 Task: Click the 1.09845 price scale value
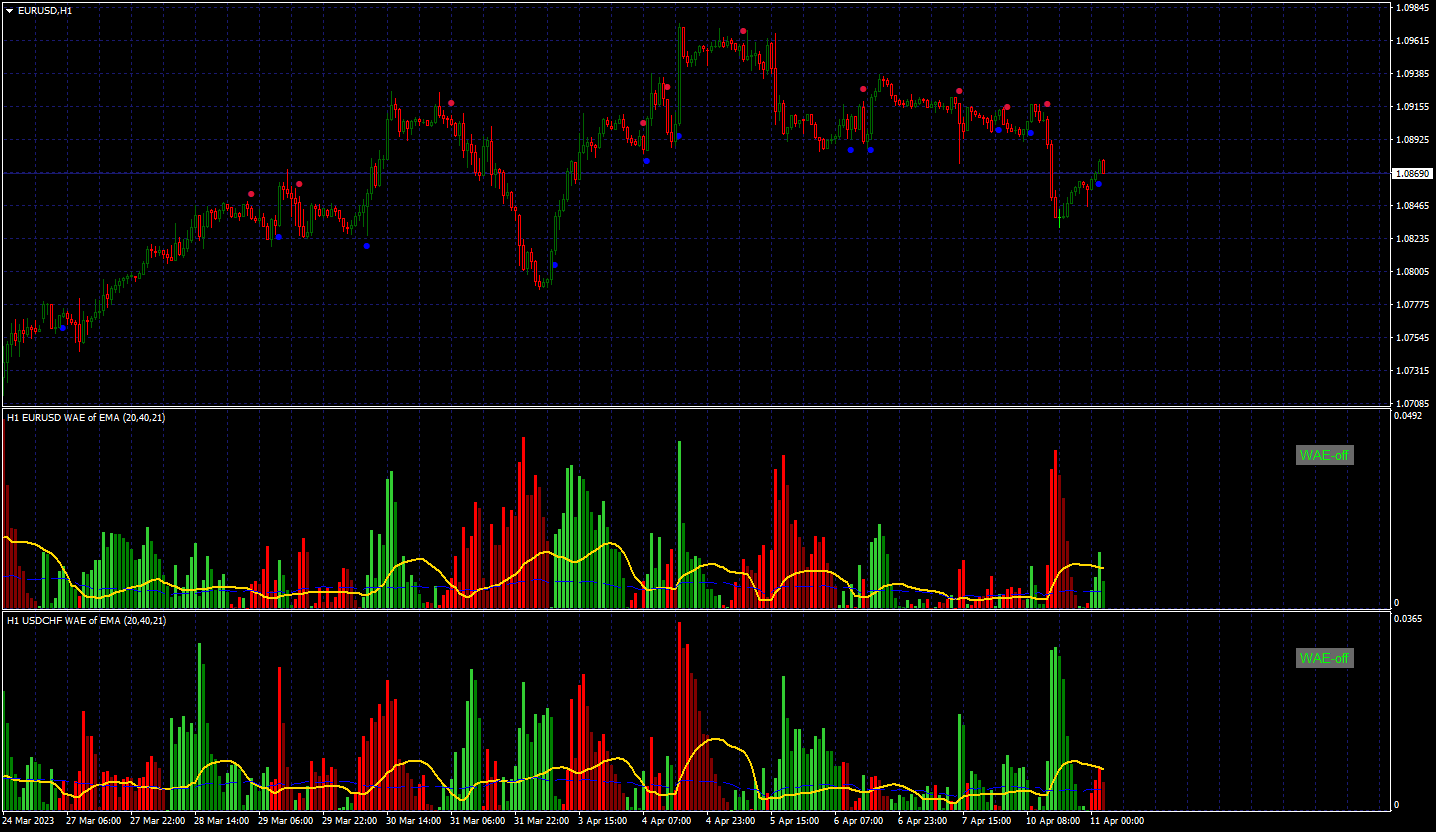(x=1413, y=8)
